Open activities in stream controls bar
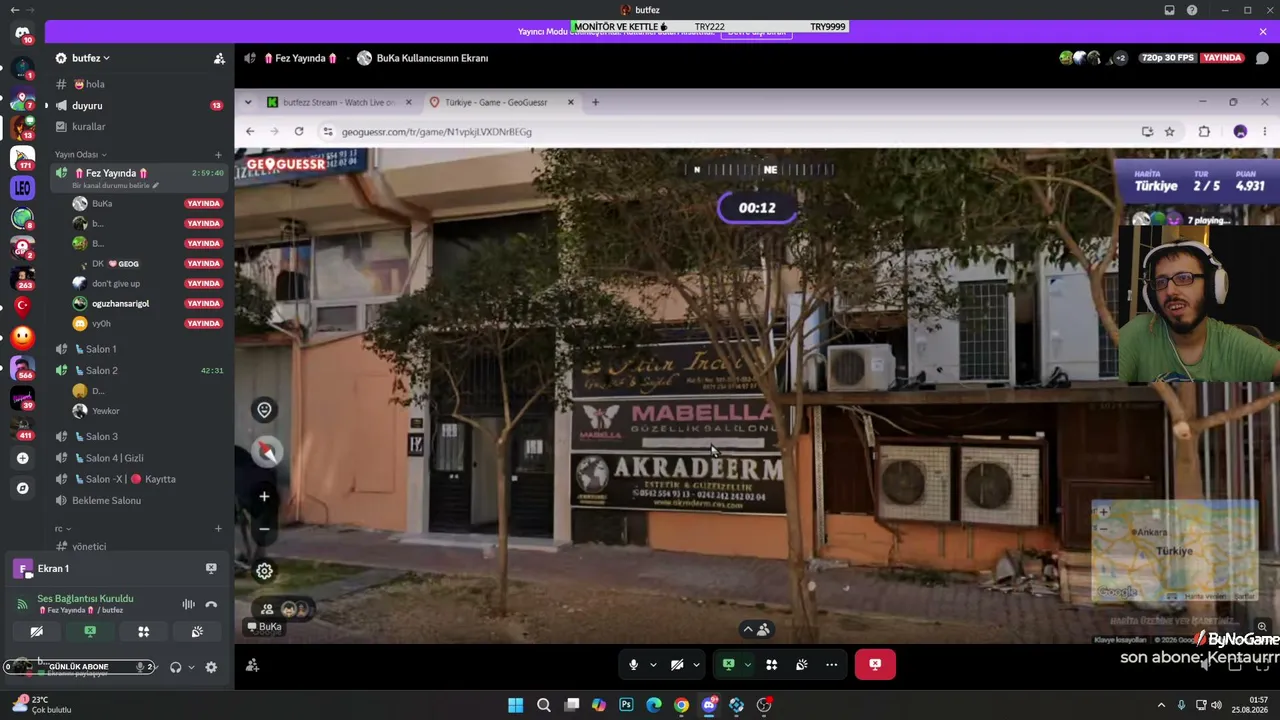Screen dimensions: 1280x720 point(771,664)
